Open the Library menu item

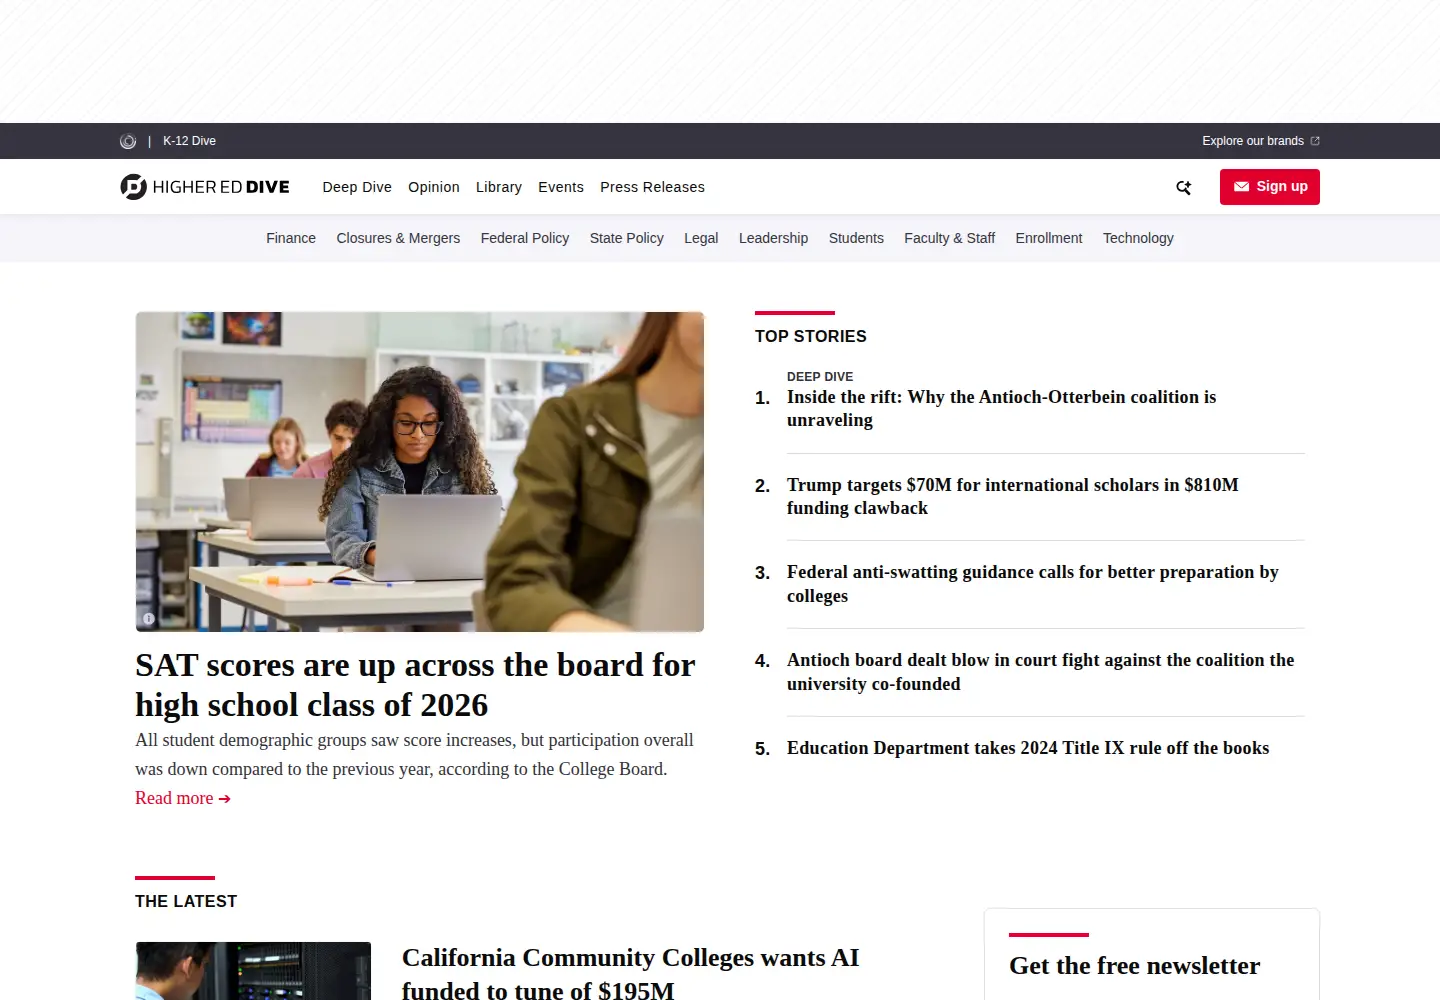click(x=499, y=187)
